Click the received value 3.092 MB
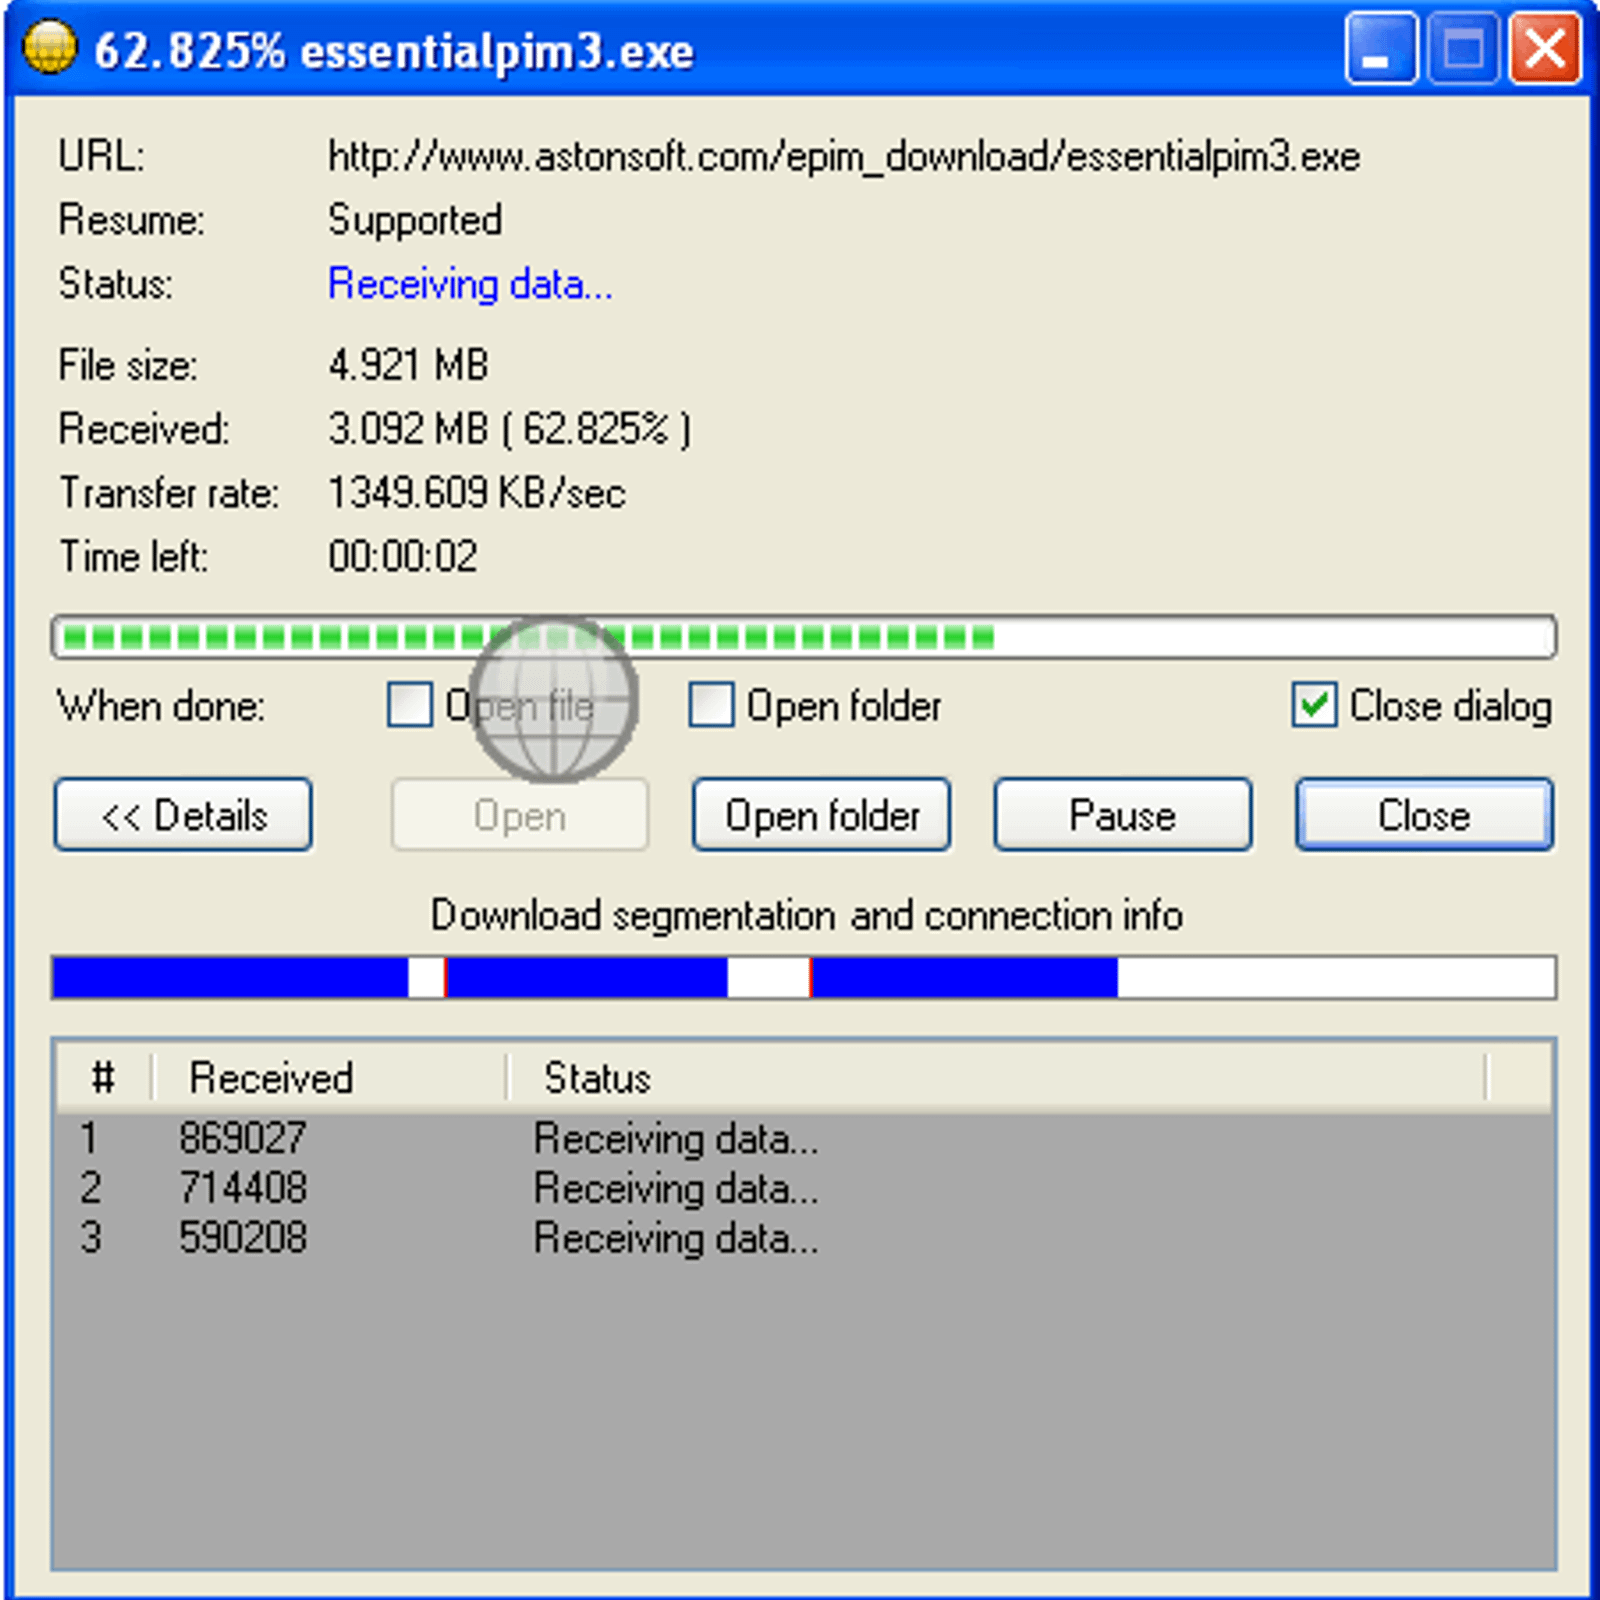1600x1600 pixels. click(x=509, y=429)
